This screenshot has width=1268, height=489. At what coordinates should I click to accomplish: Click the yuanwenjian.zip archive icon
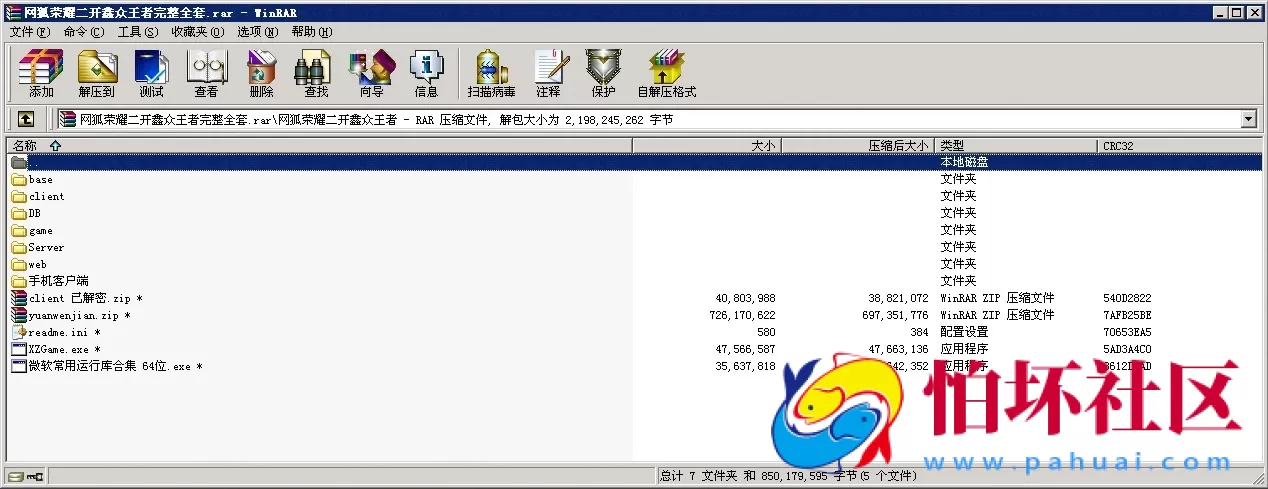19,316
